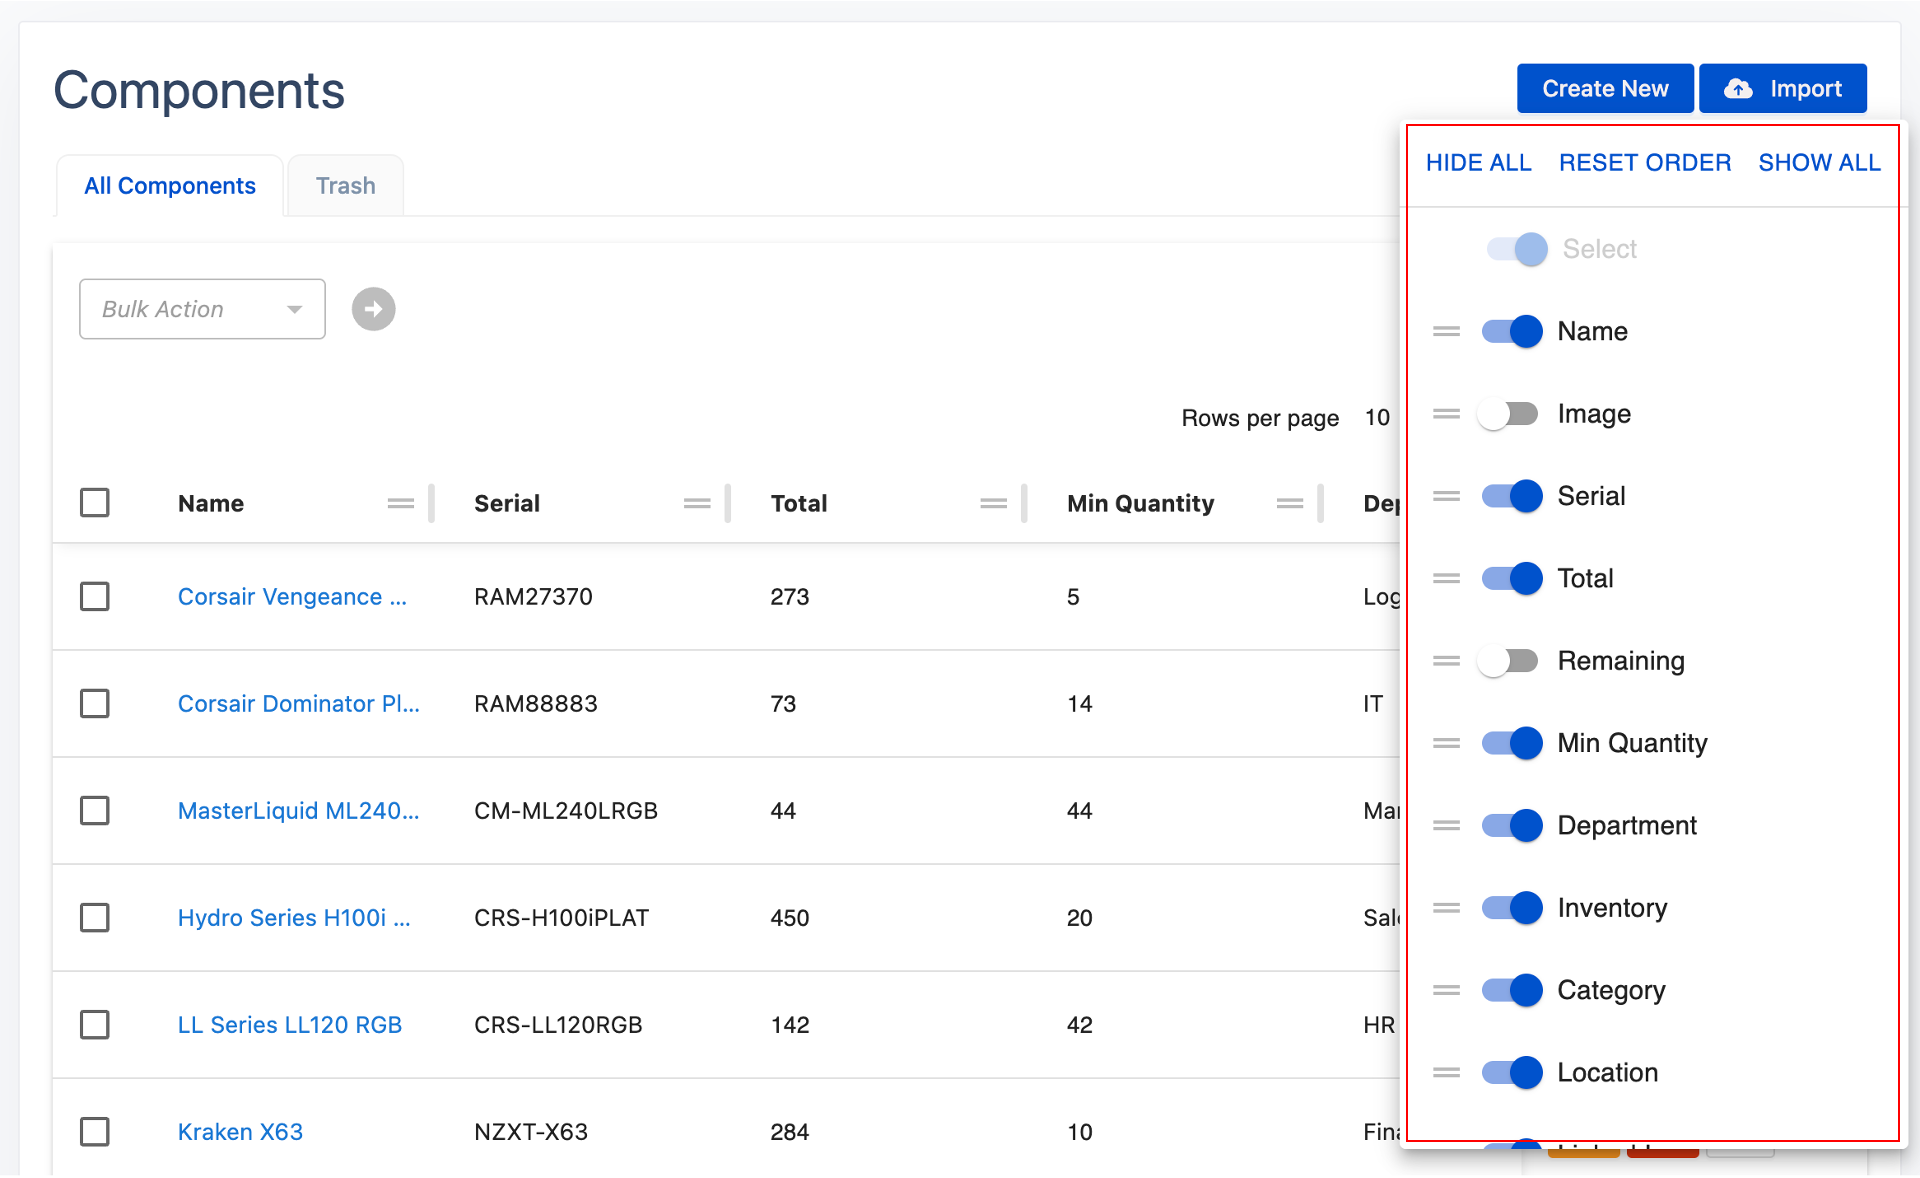
Task: Click serial cell RAM88883
Action: click(536, 704)
